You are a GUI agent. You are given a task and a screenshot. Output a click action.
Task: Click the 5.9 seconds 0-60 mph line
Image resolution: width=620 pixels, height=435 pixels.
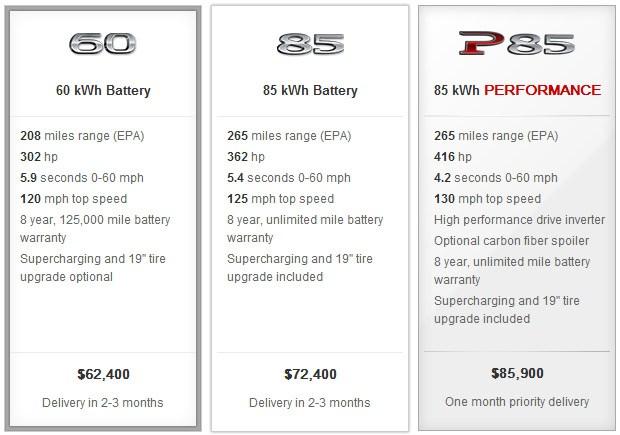click(x=82, y=178)
